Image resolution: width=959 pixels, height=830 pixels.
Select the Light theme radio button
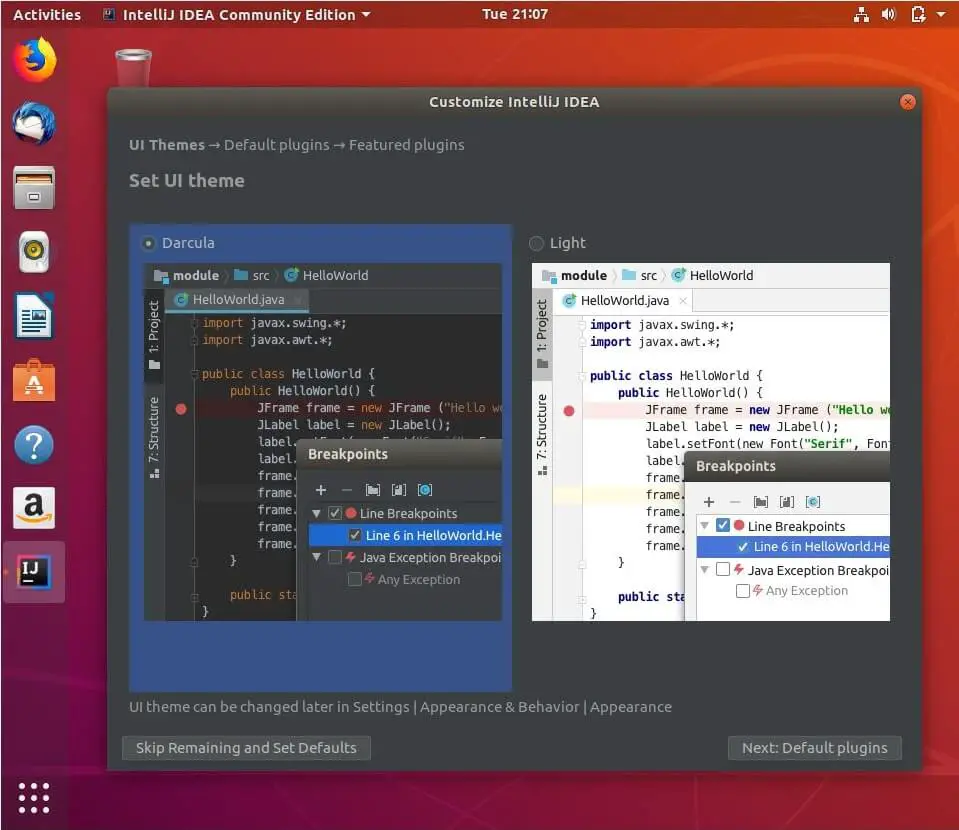[536, 242]
